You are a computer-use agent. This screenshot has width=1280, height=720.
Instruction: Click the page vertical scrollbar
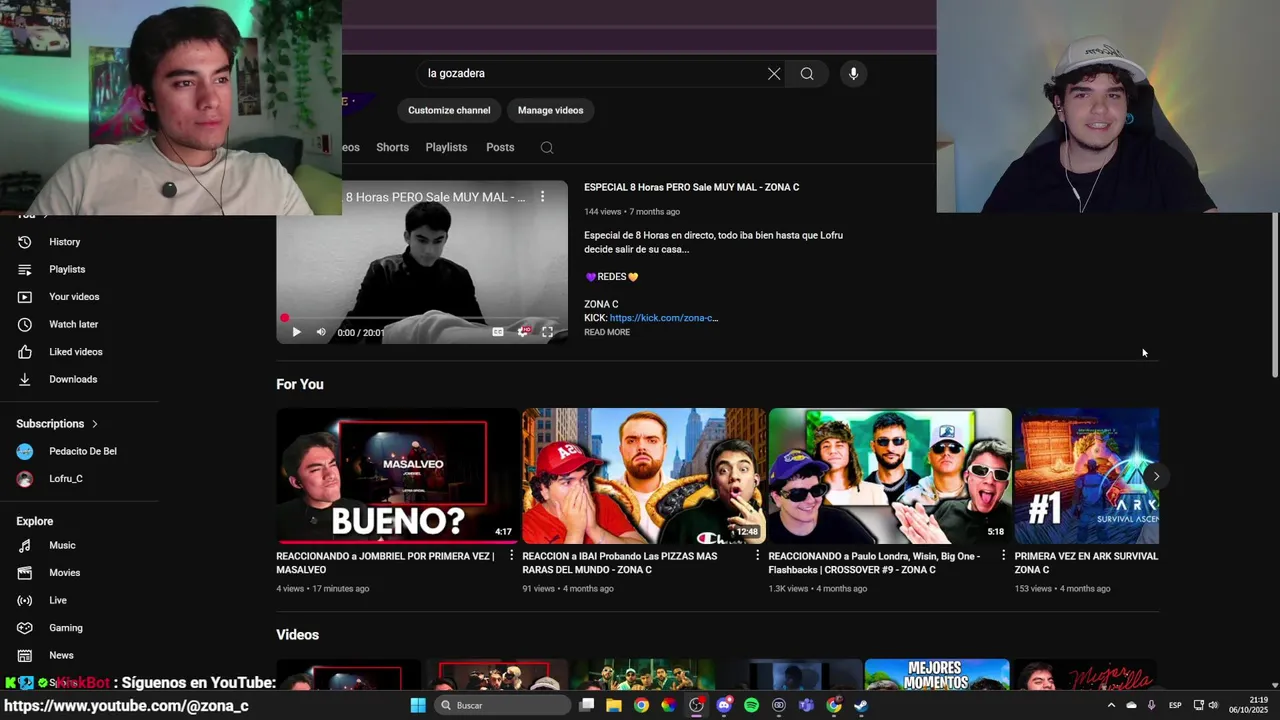click(x=1274, y=295)
